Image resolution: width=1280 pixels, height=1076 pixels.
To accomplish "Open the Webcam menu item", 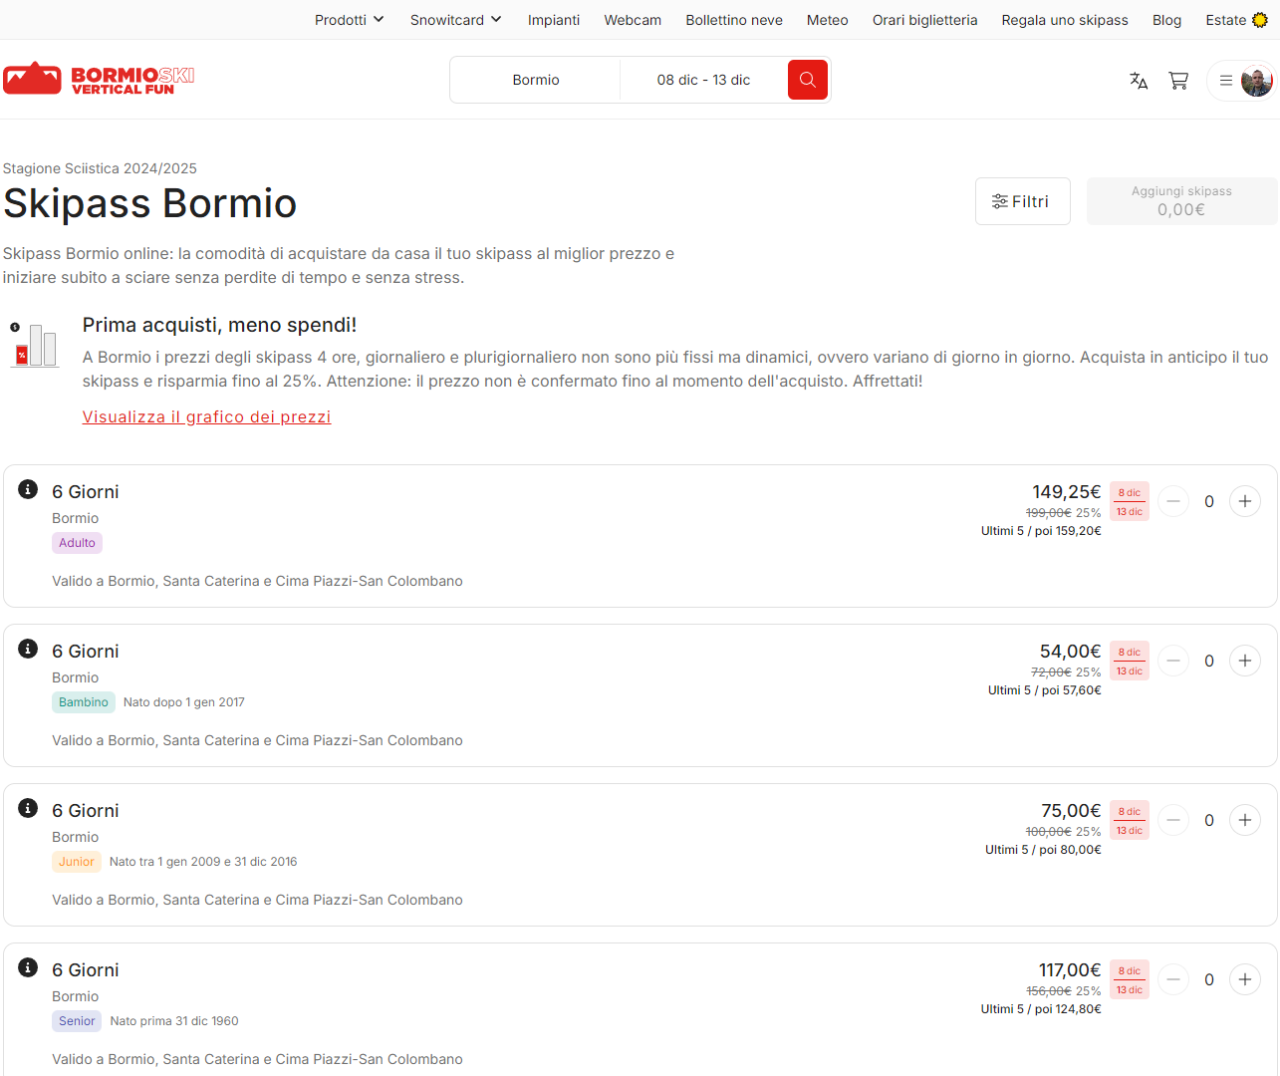I will pos(633,20).
